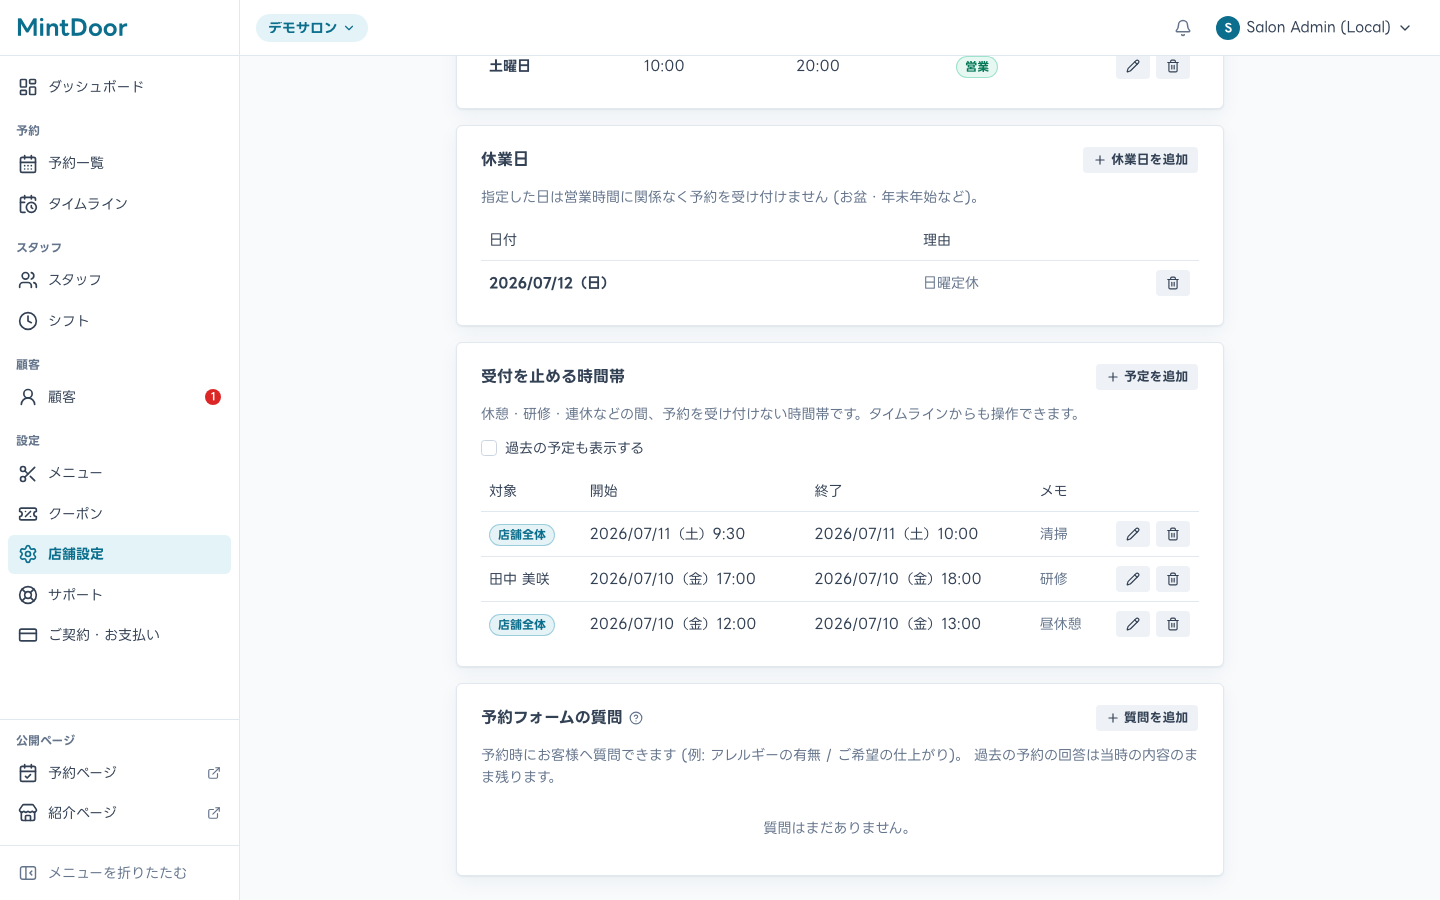Screen dimensions: 1440x900
Task: Go to ダッシュボード in the sidebar
Action: tap(119, 87)
